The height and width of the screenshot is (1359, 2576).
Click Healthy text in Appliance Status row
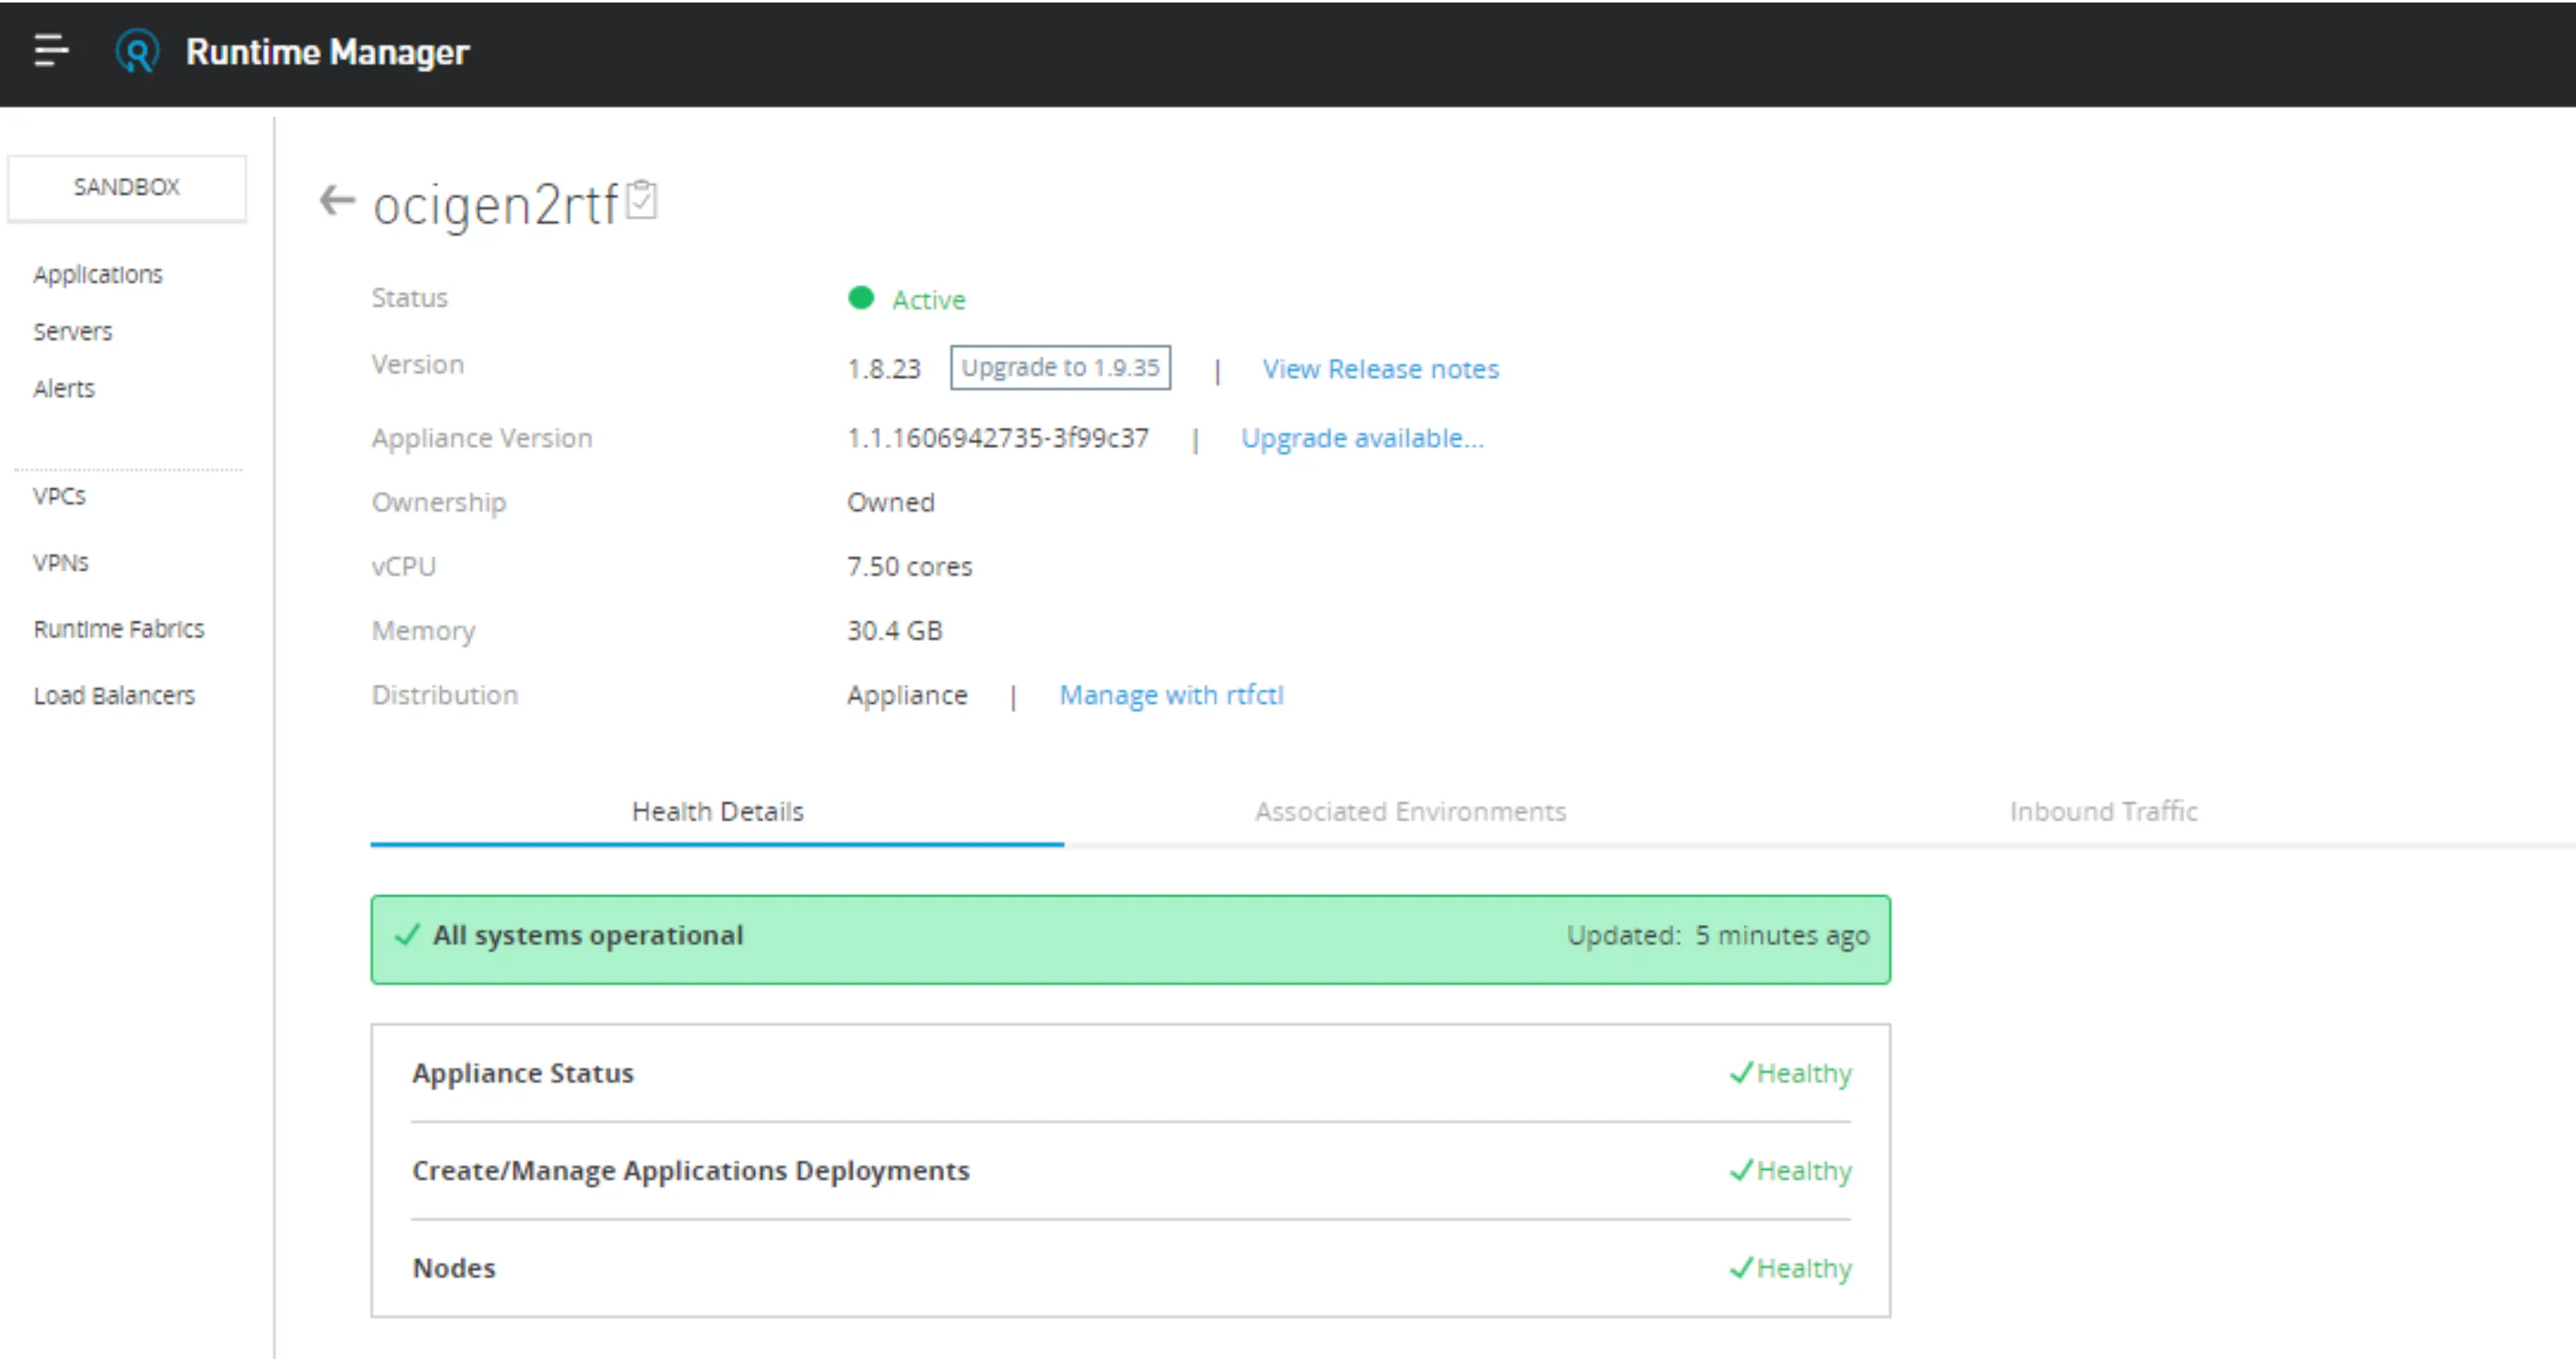[1804, 1073]
